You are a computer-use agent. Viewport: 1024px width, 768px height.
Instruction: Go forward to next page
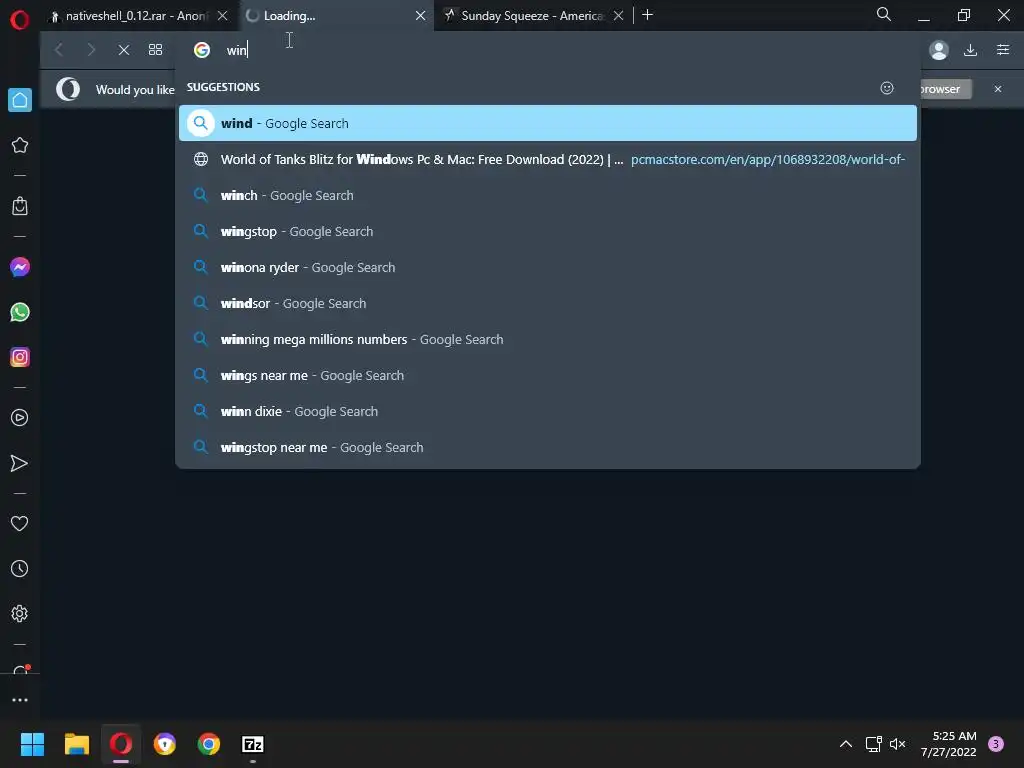click(x=91, y=50)
